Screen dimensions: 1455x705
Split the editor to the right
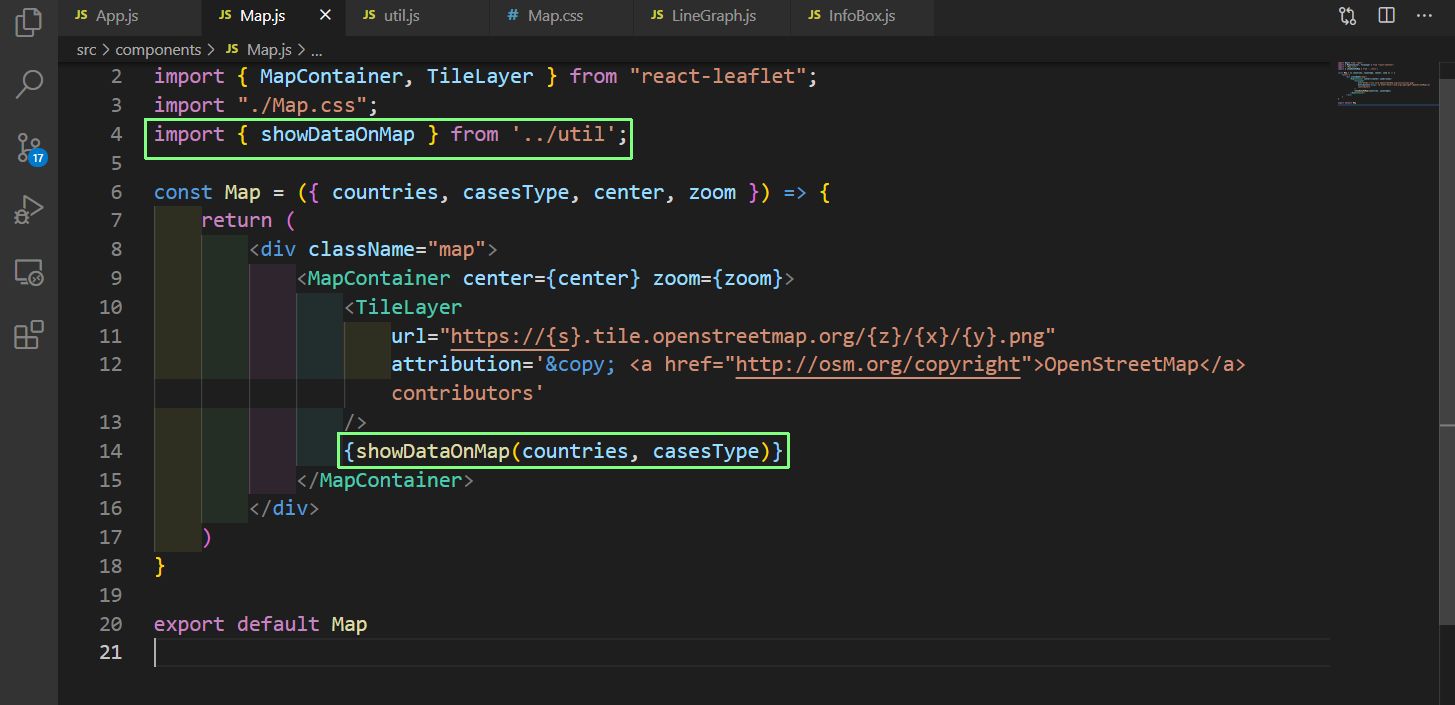1386,16
